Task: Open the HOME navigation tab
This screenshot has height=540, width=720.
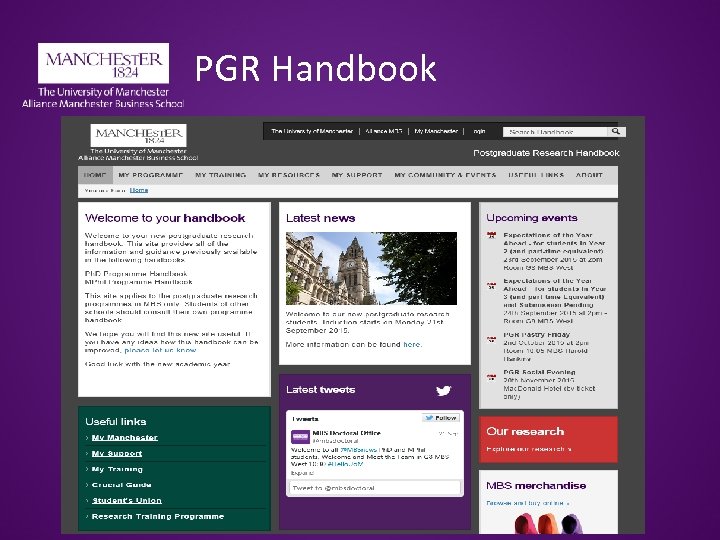Action: tap(95, 175)
